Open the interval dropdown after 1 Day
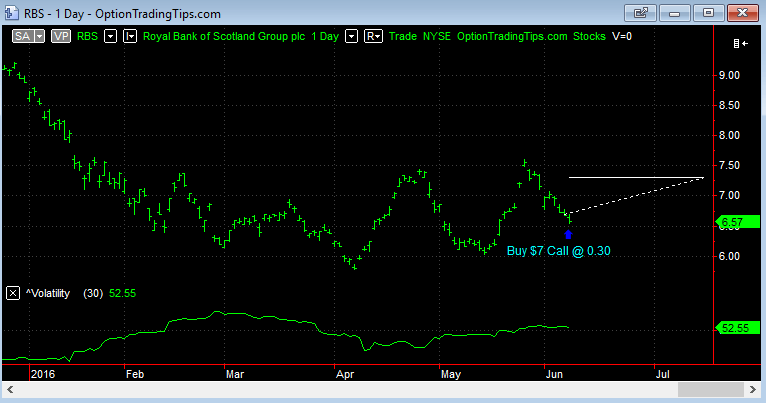Image resolution: width=766 pixels, height=403 pixels. pos(351,37)
